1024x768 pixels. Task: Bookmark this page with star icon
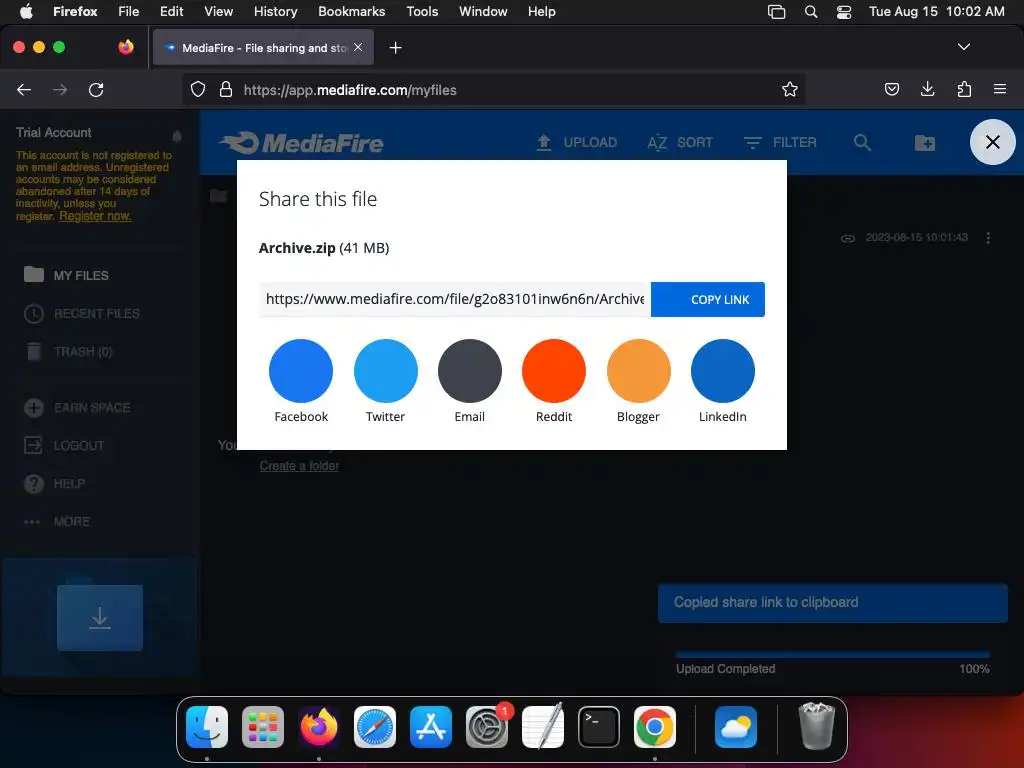point(790,89)
